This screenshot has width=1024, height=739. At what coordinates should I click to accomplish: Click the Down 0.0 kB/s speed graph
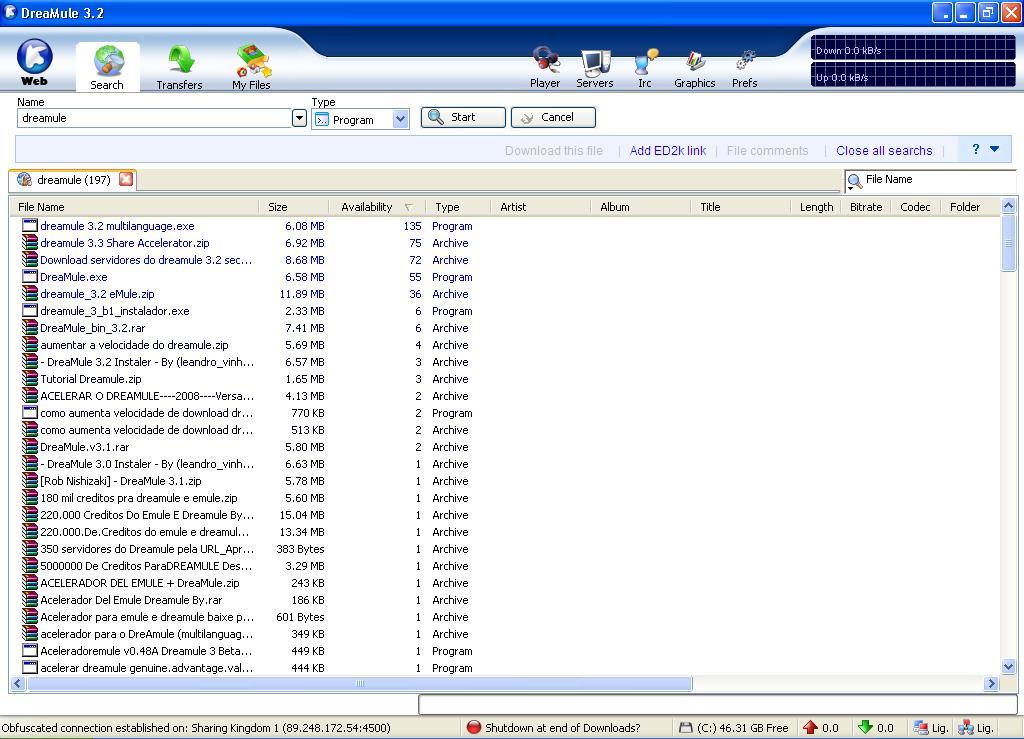(x=913, y=48)
